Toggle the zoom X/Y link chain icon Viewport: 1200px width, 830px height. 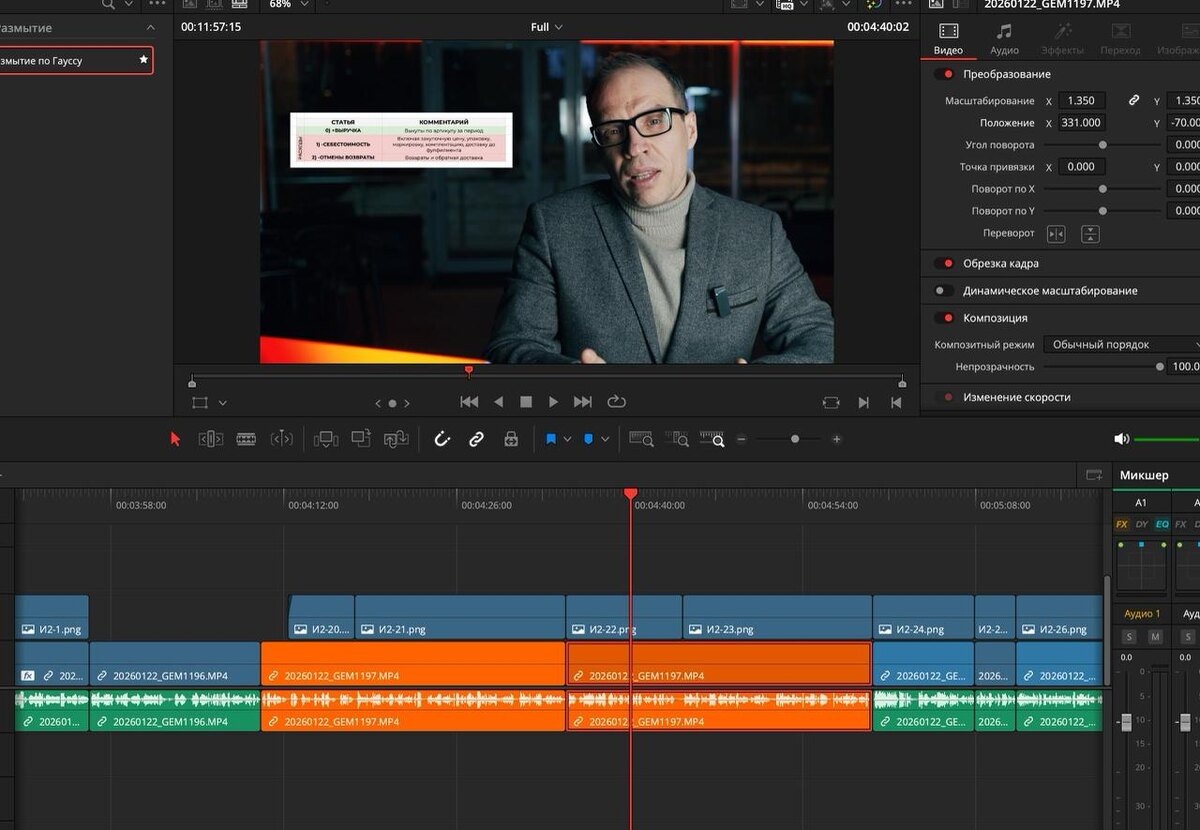click(1134, 100)
